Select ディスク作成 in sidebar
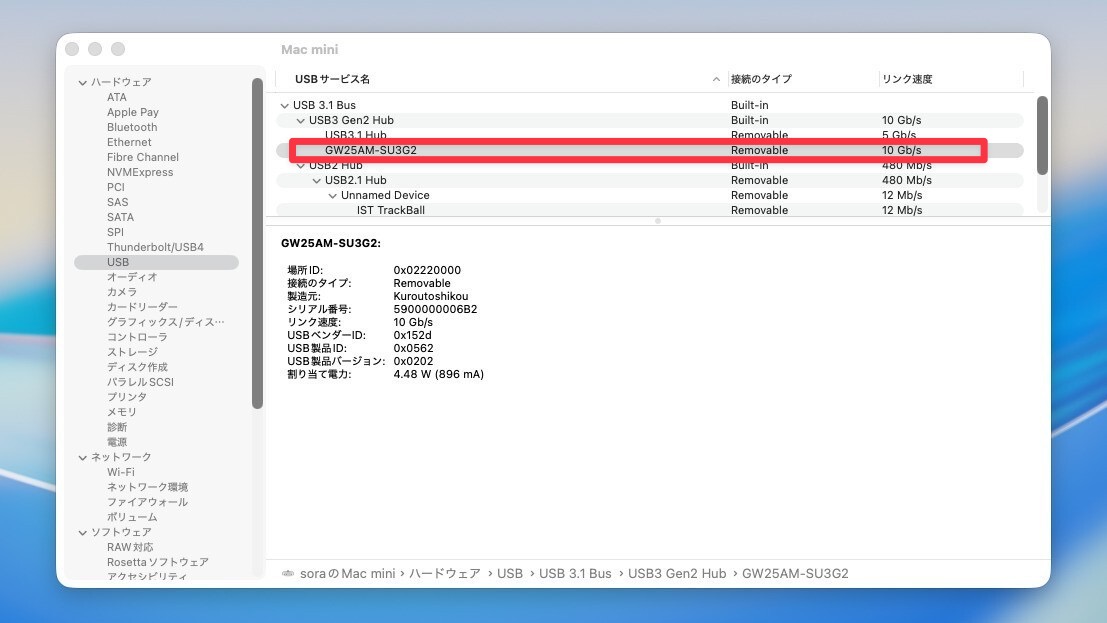1107x623 pixels. pyautogui.click(x=137, y=367)
